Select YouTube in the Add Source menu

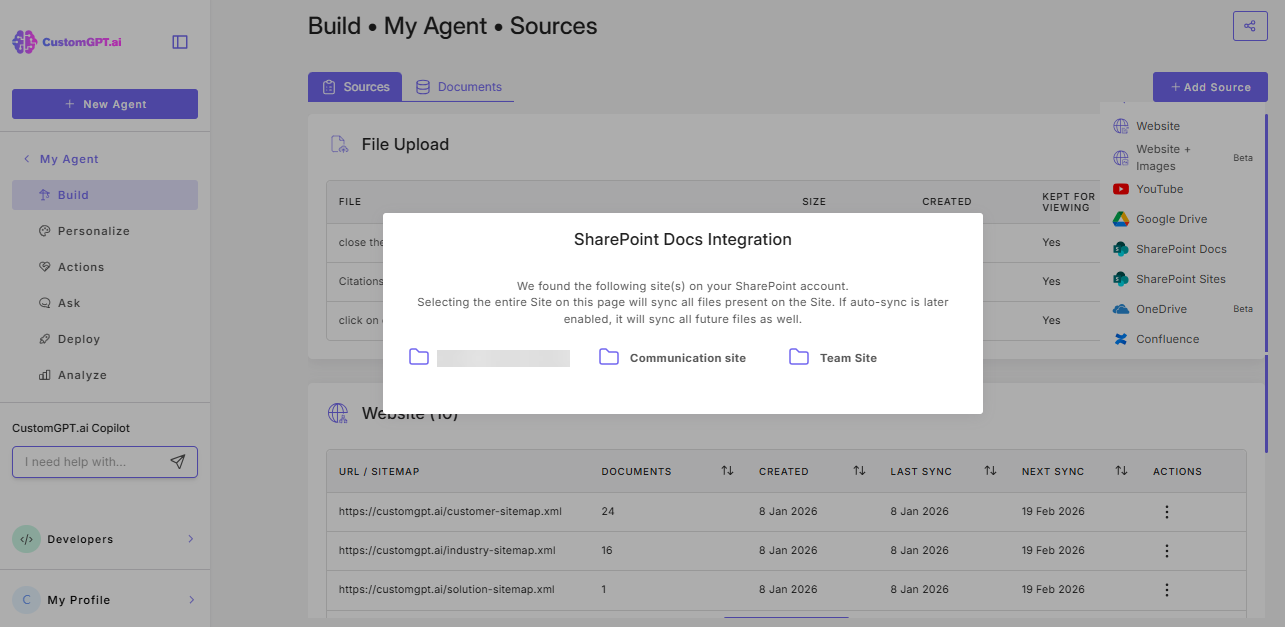1156,188
